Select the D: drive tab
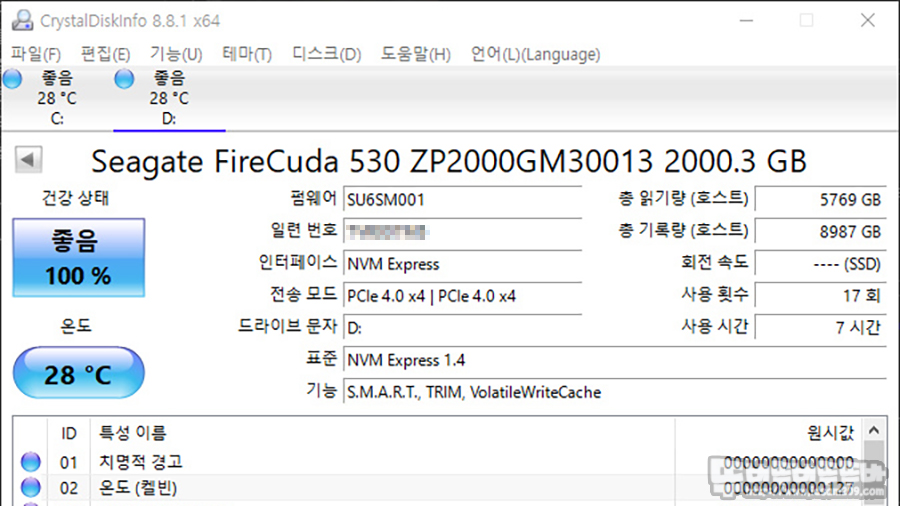The height and width of the screenshot is (506, 900). (169, 99)
